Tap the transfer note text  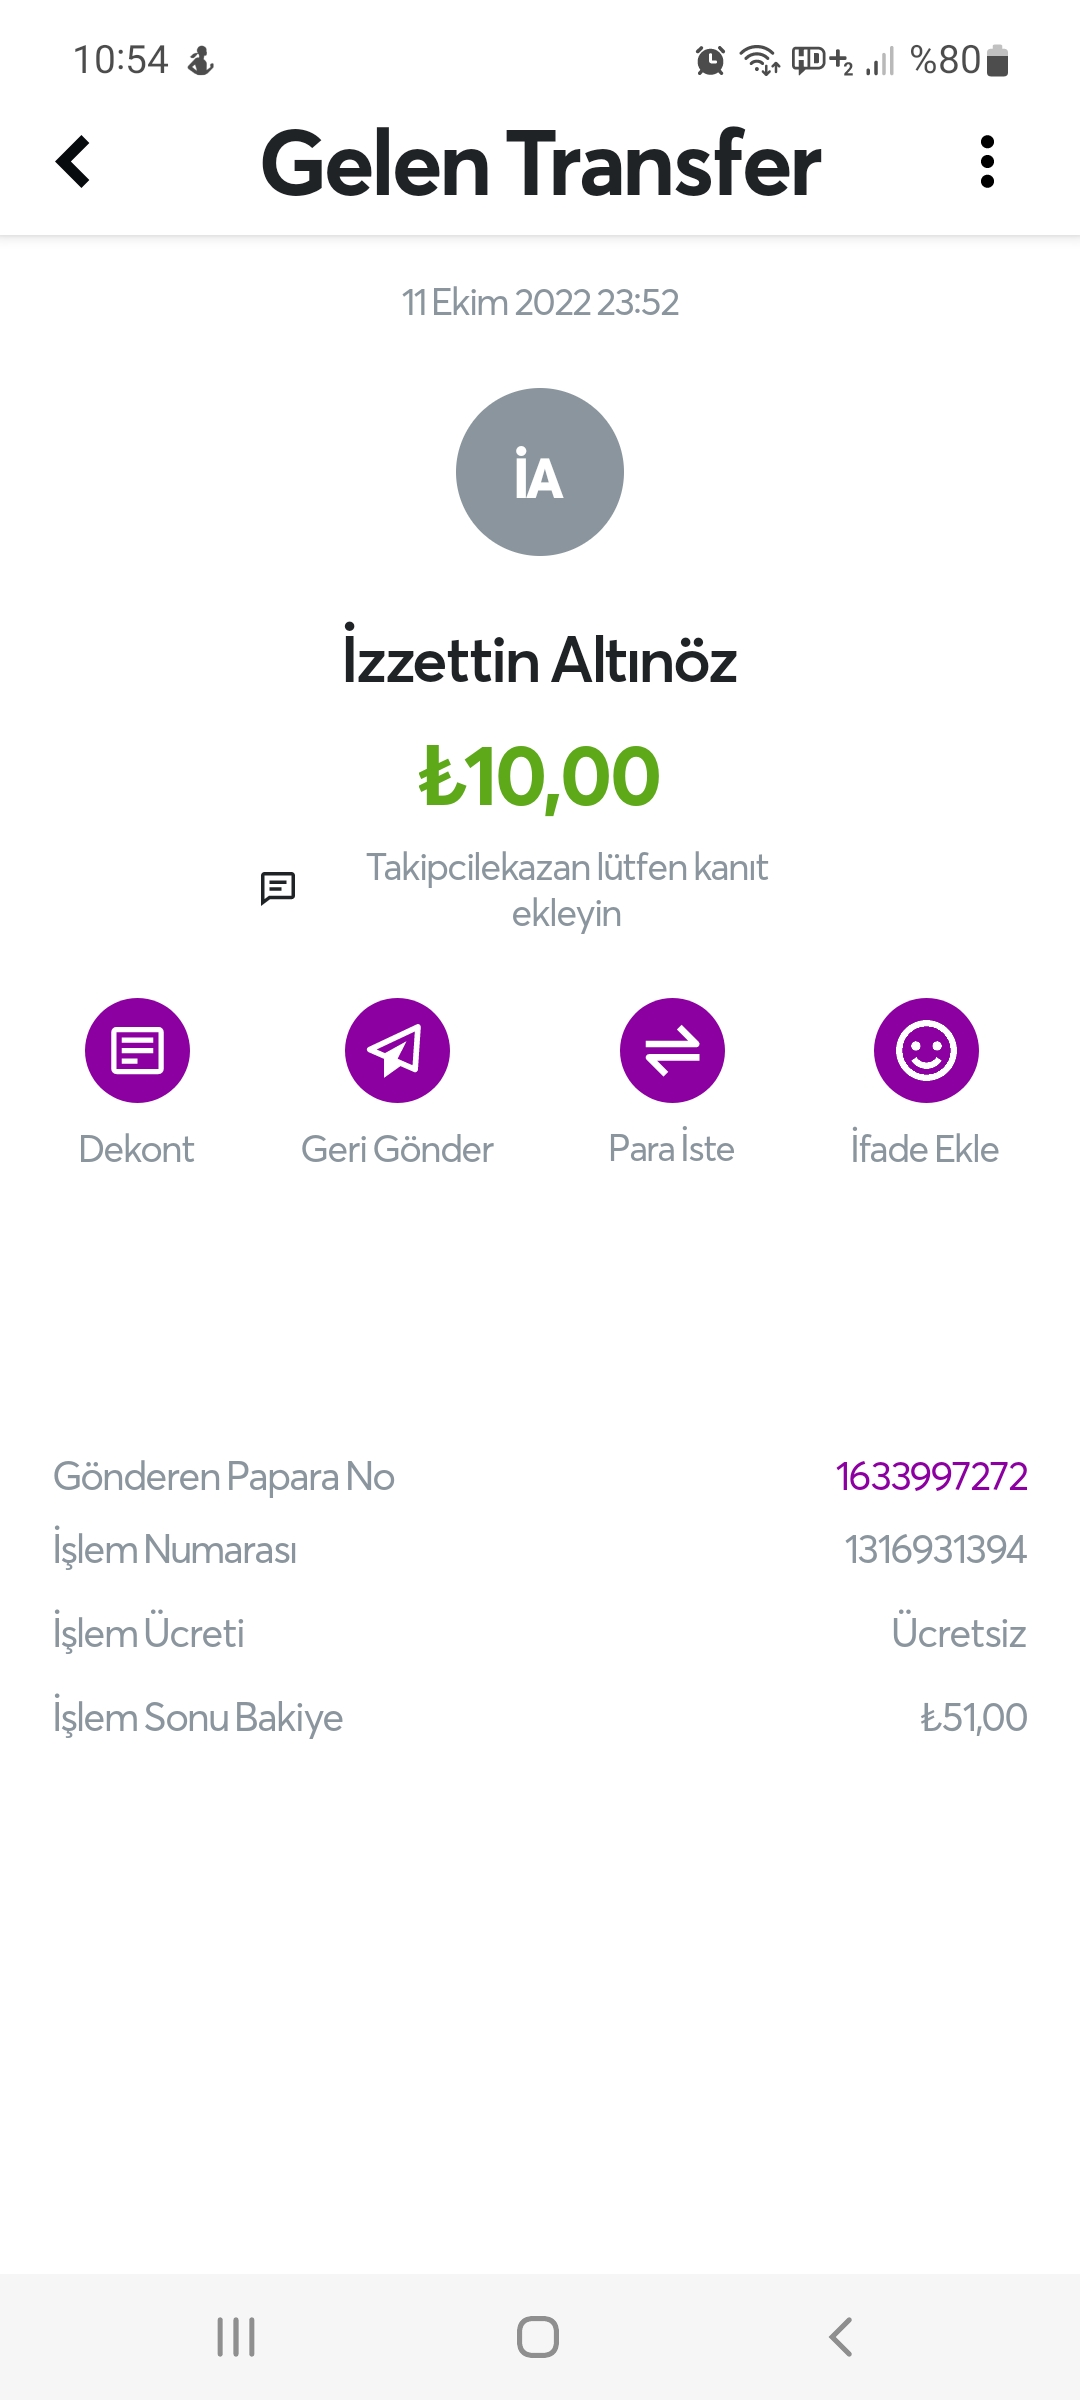(x=566, y=890)
